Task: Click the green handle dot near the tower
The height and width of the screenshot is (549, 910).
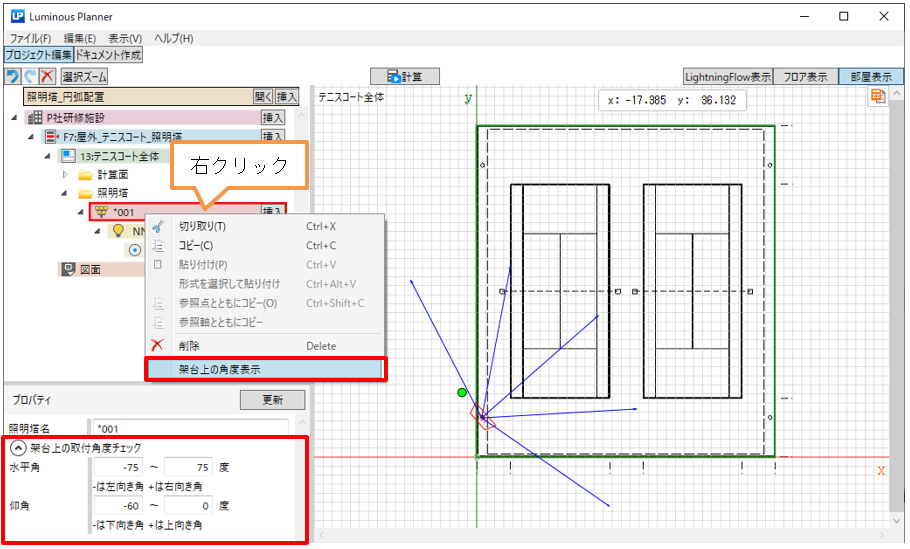Action: tap(461, 393)
